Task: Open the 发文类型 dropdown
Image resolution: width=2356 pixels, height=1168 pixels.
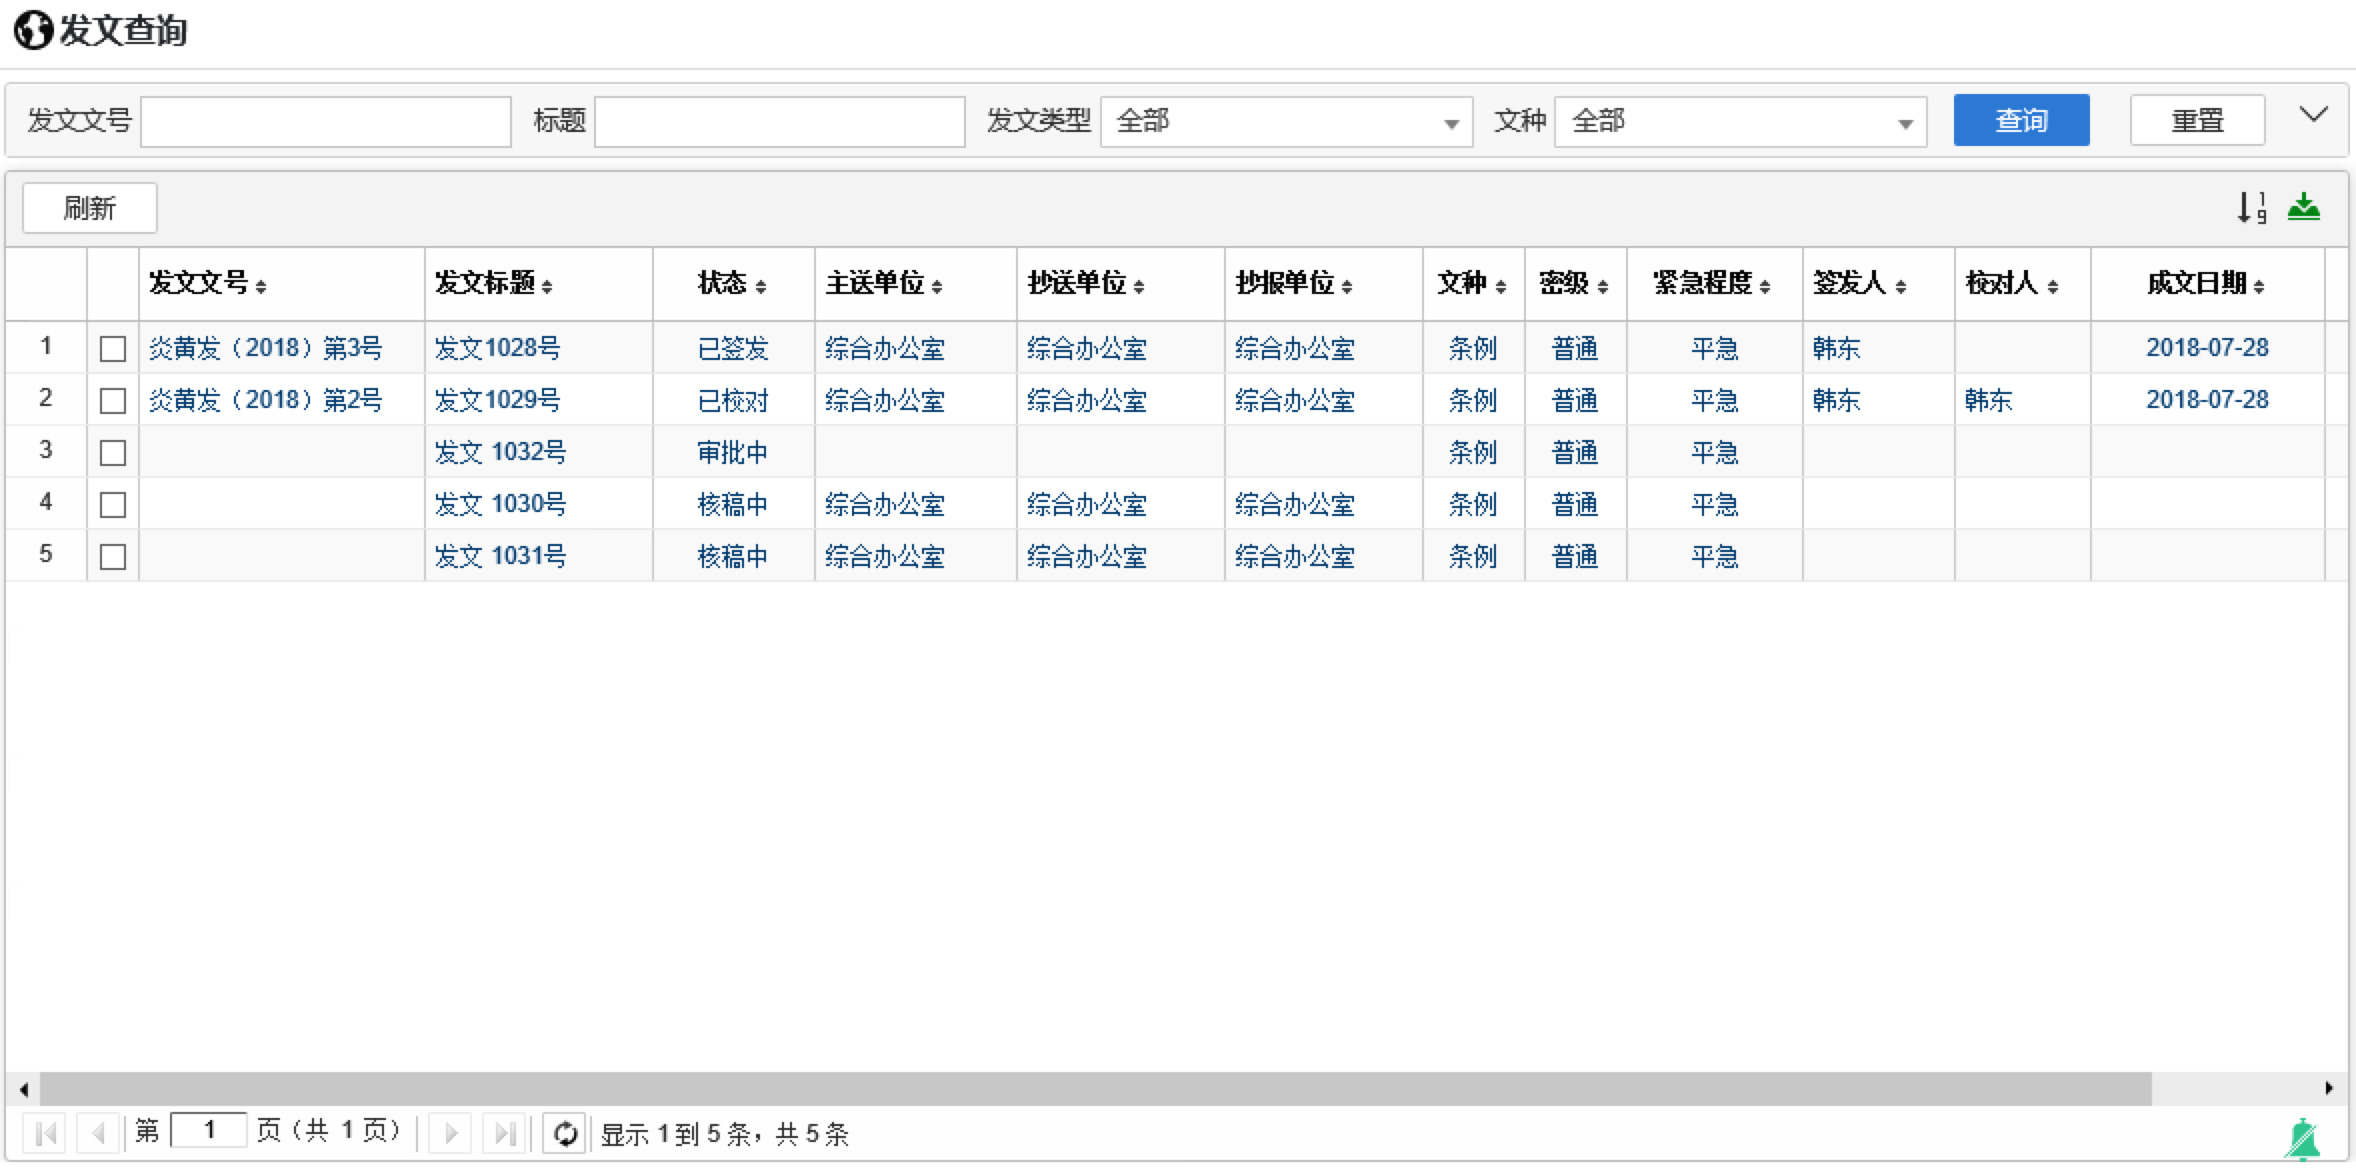Action: tap(1286, 122)
